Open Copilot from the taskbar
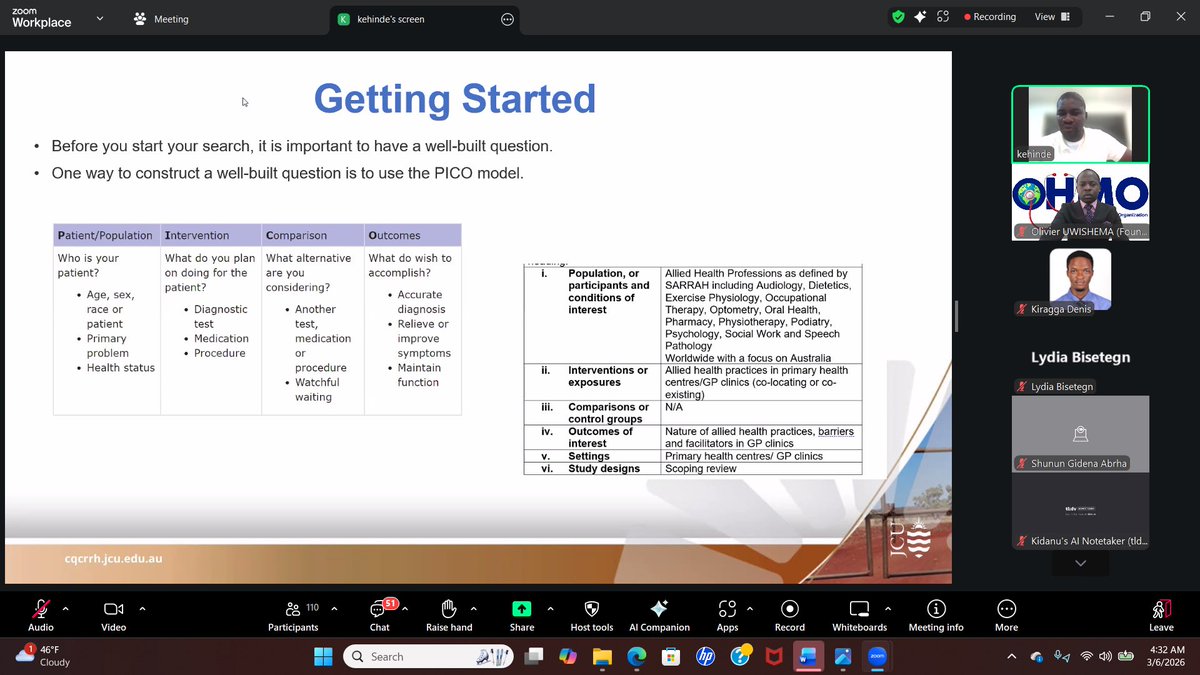 [x=568, y=656]
